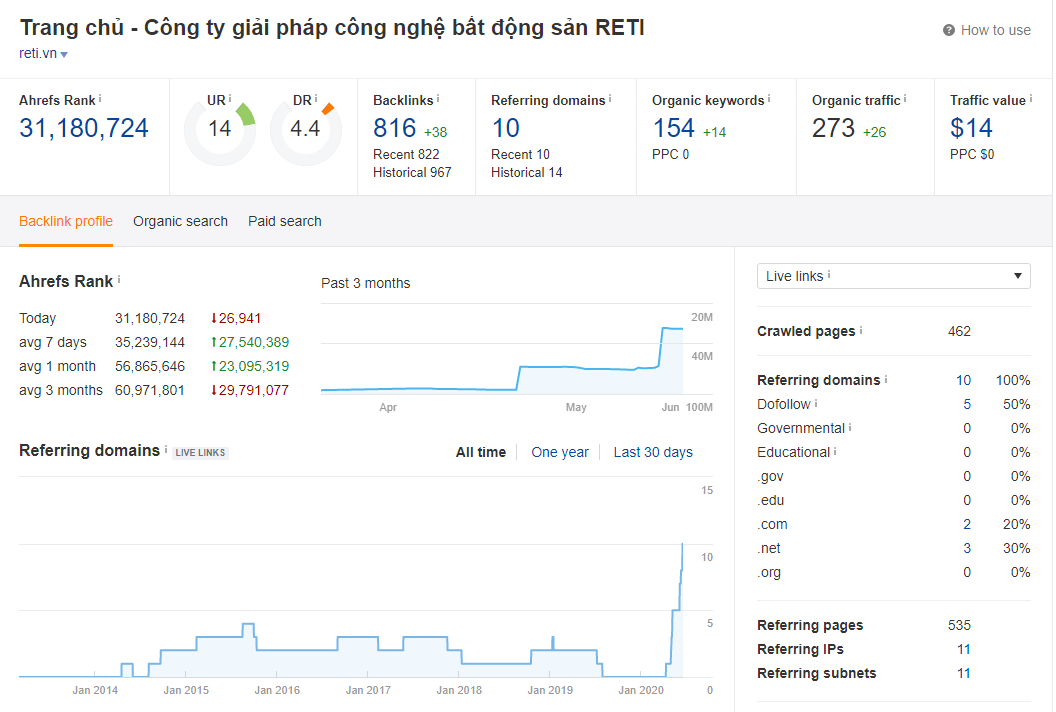Click the Organic keywords info icon
This screenshot has height=712, width=1056.
(769, 98)
